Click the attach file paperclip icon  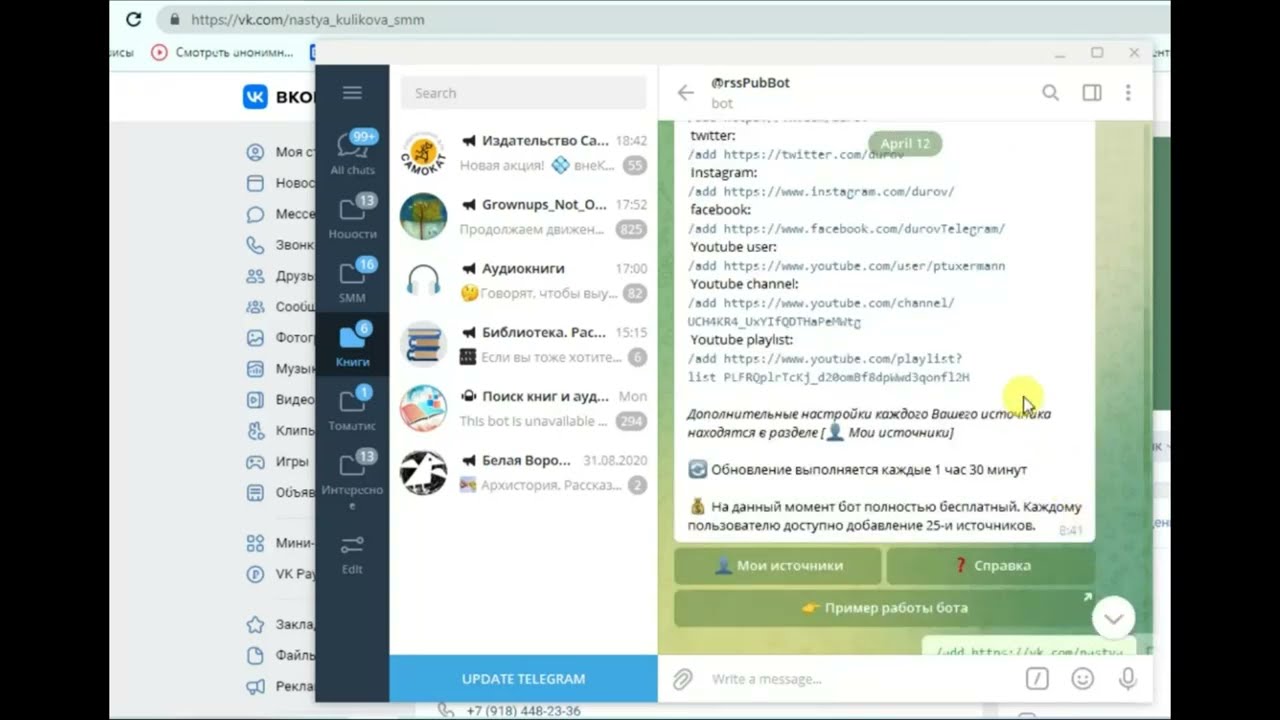click(x=682, y=679)
